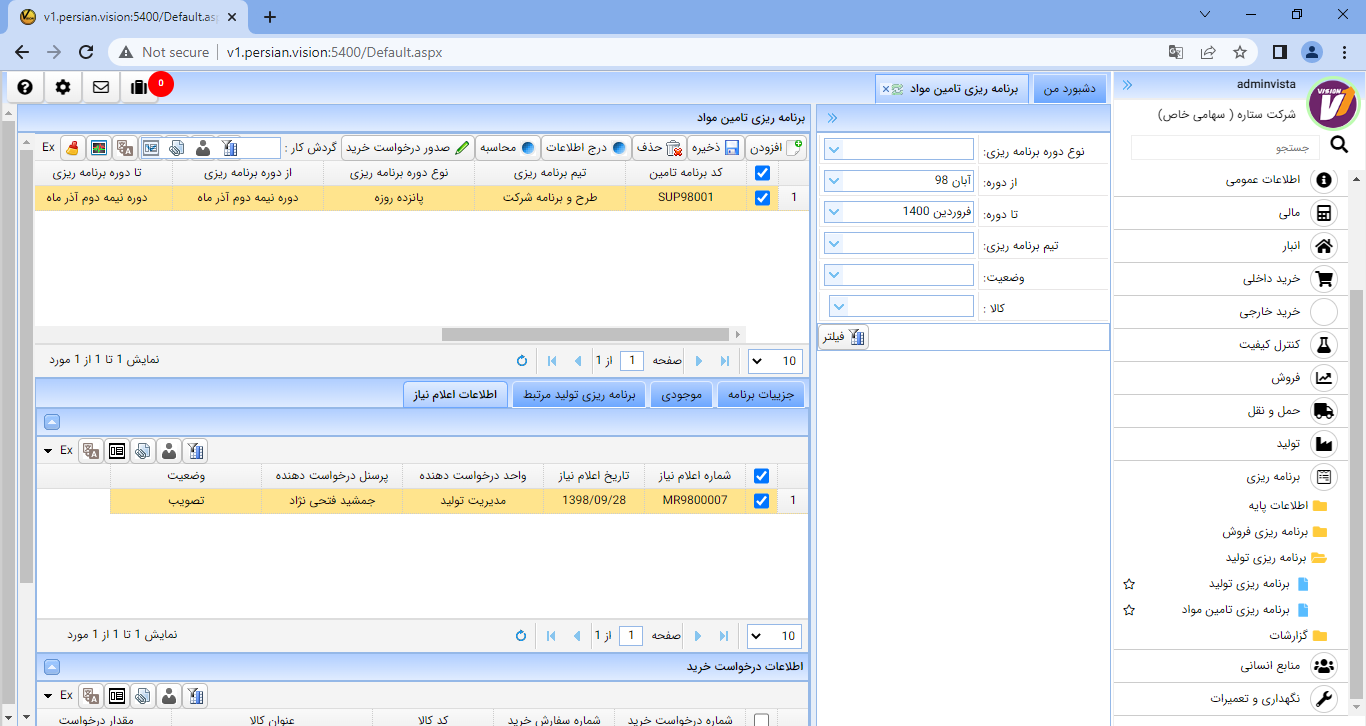1366x726 pixels.
Task: Click the افزودن add button
Action: click(x=775, y=148)
